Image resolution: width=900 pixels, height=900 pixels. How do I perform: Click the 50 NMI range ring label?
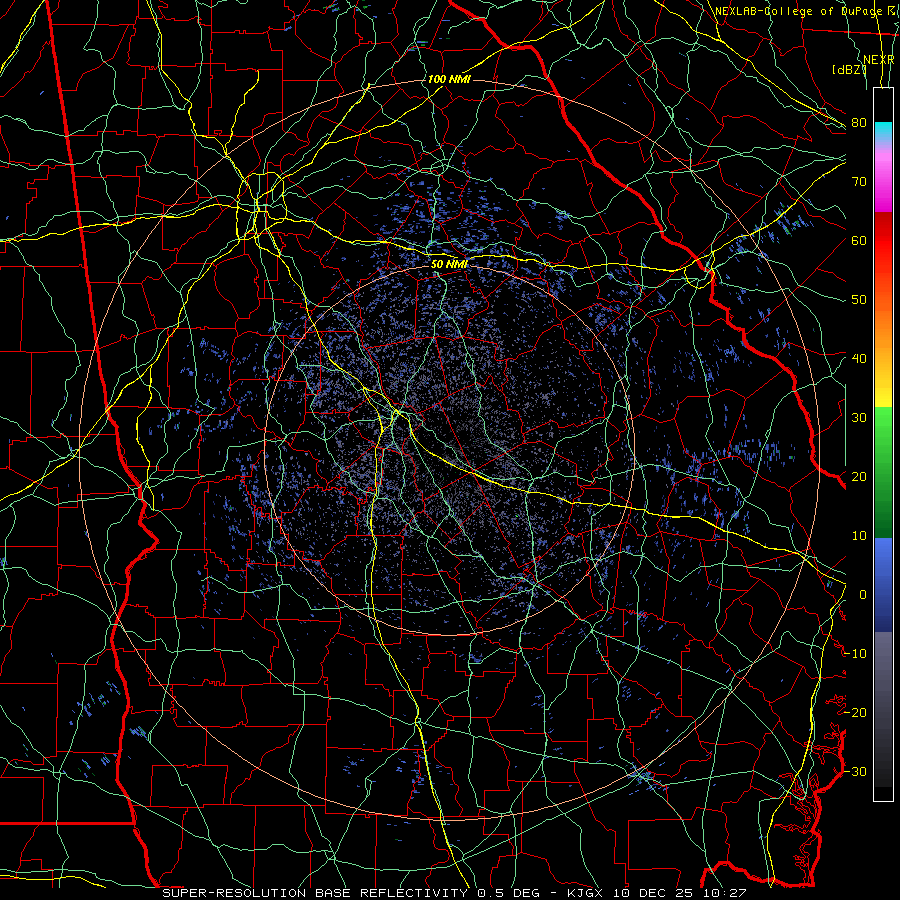449,264
